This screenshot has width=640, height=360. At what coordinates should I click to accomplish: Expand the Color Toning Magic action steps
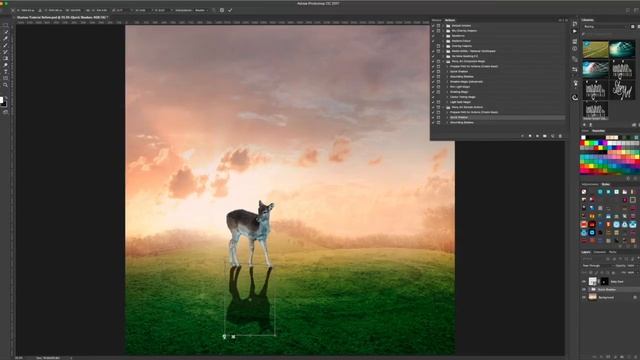[447, 97]
